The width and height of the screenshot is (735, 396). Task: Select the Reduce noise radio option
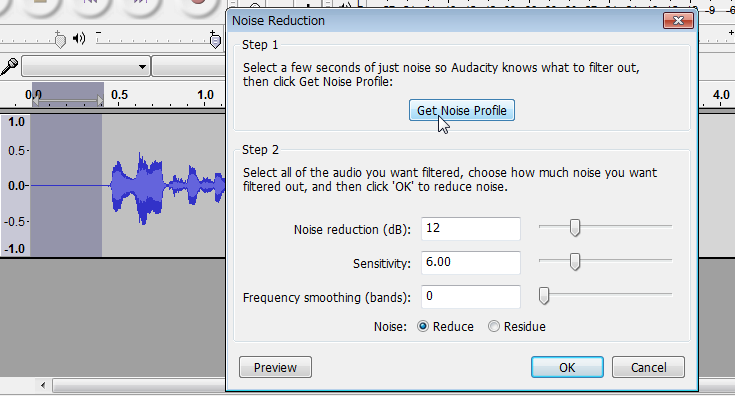tap(423, 326)
